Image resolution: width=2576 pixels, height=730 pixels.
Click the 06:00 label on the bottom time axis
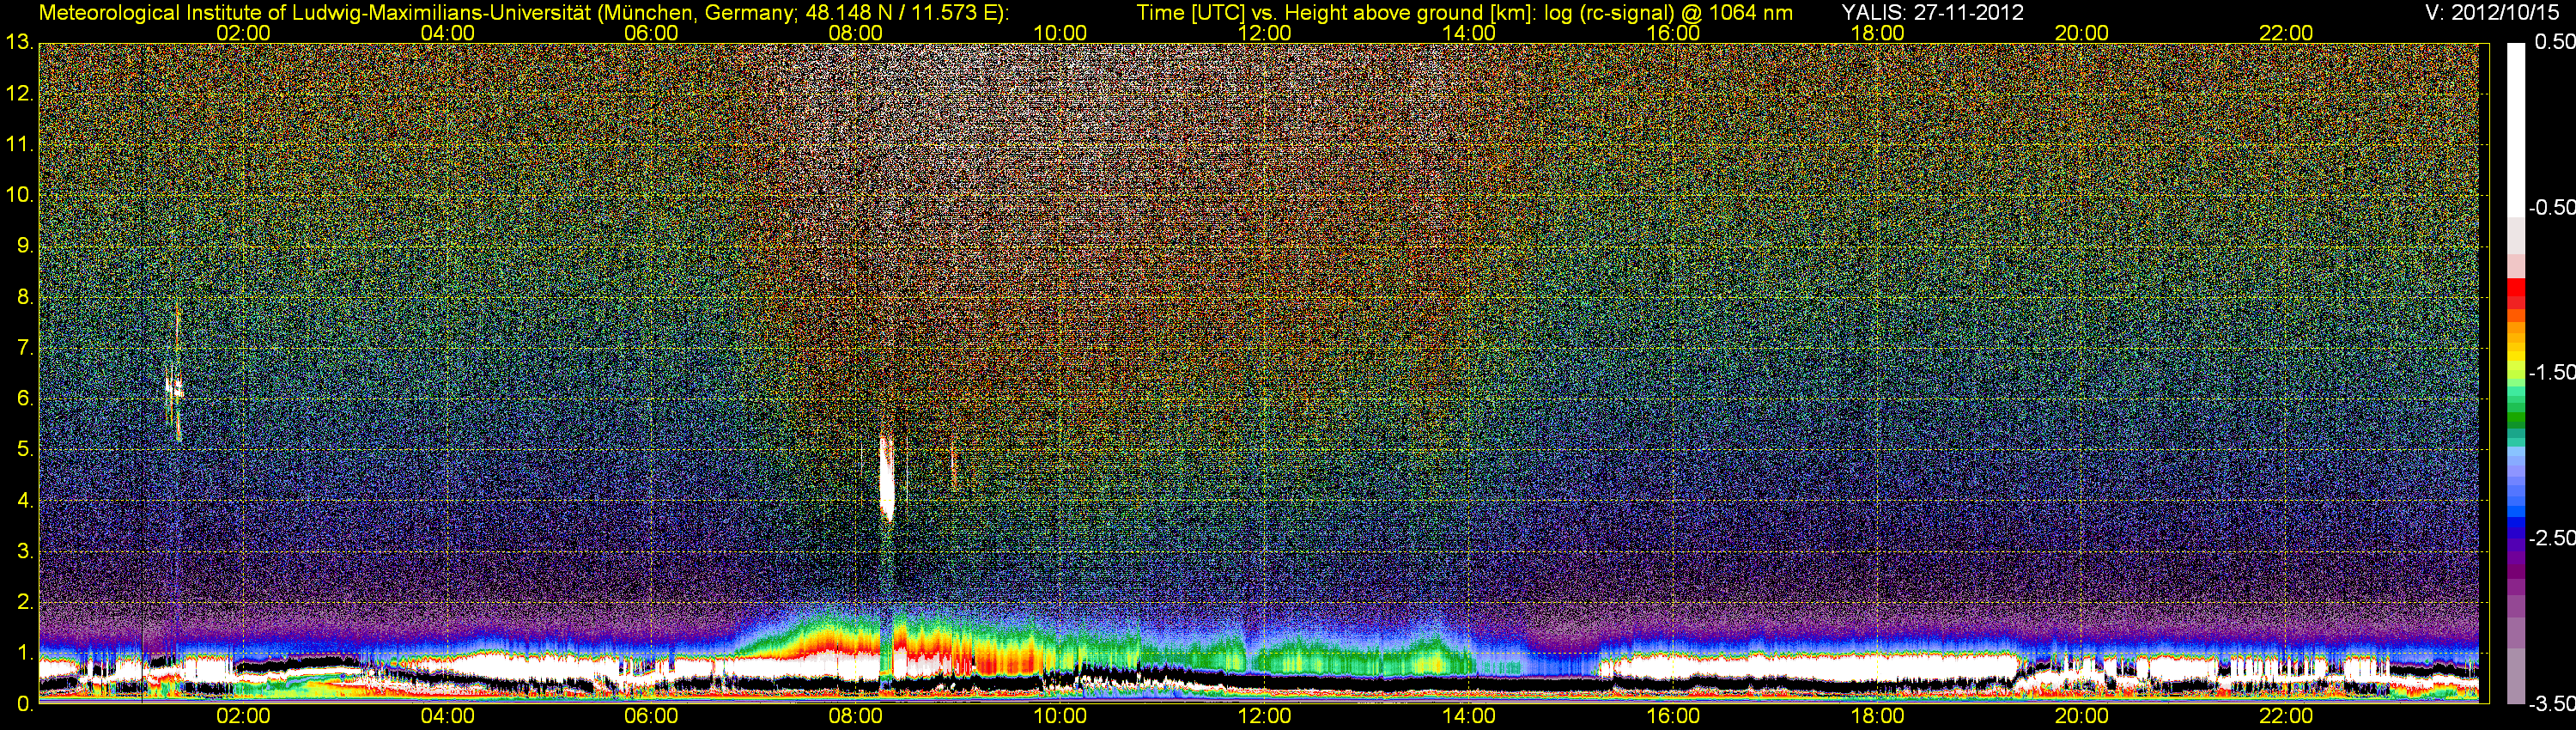click(x=651, y=716)
